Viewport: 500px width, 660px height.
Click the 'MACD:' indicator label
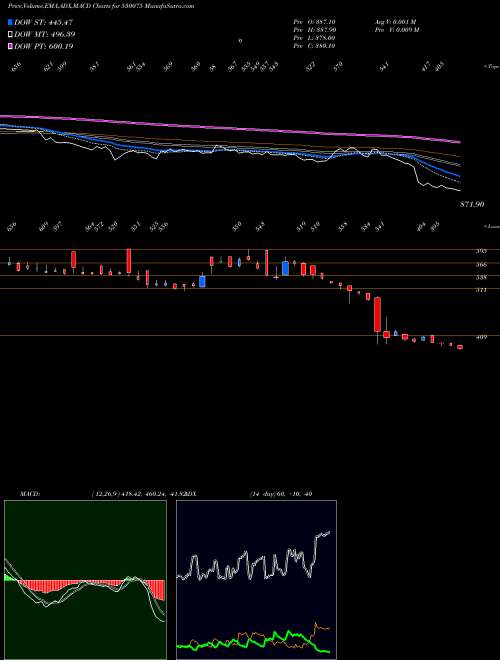coord(30,494)
